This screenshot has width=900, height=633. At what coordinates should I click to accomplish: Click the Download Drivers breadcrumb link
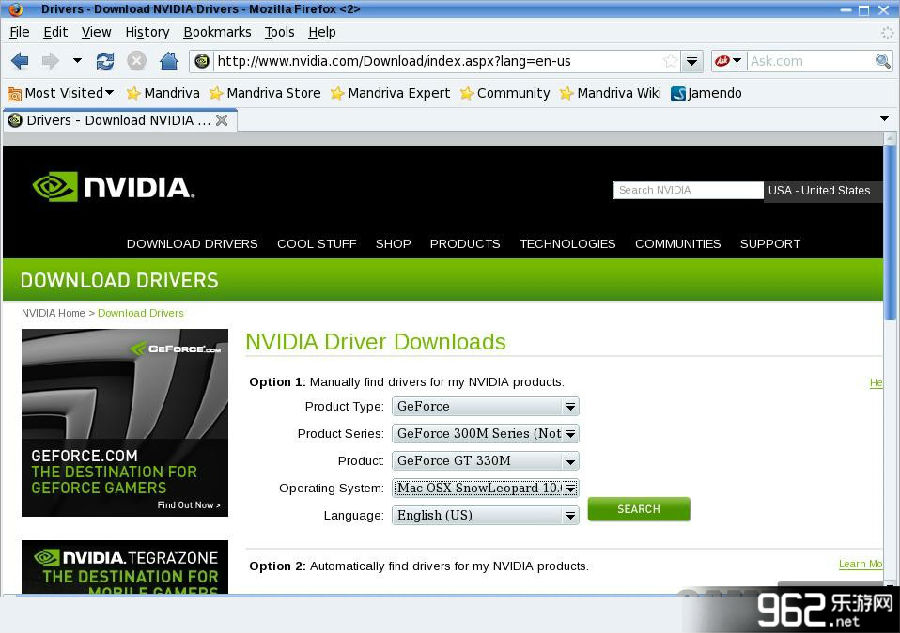141,313
